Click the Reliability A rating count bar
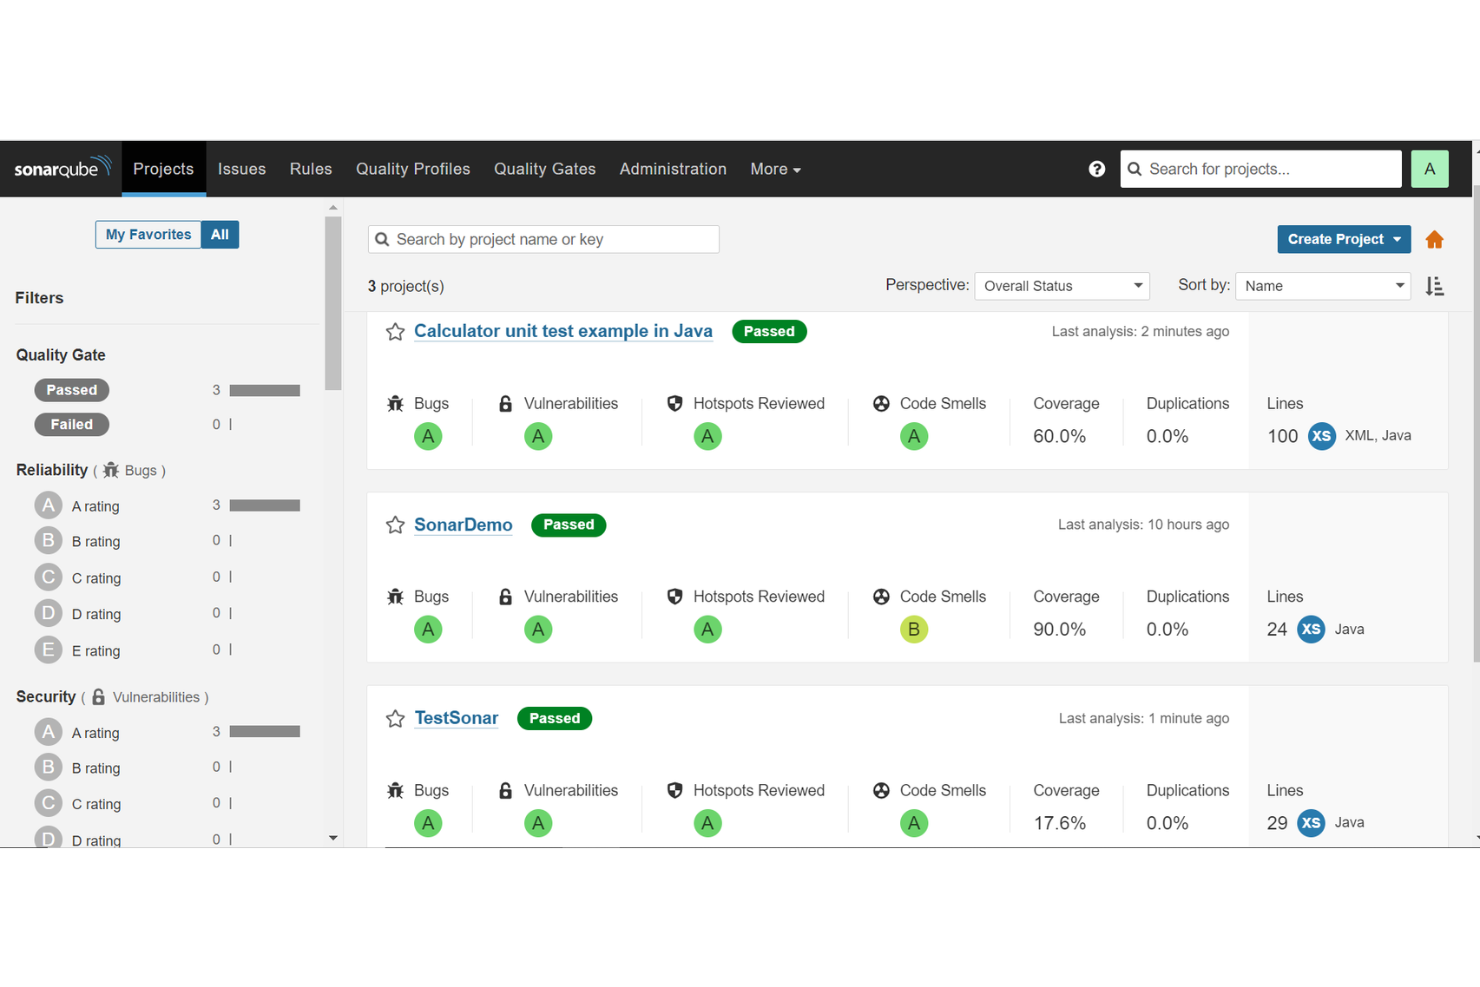This screenshot has height=987, width=1480. pos(265,505)
